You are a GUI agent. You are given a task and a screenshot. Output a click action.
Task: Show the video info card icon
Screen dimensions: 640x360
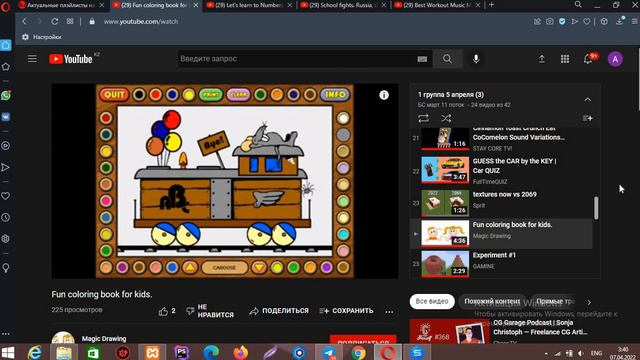[x=384, y=95]
